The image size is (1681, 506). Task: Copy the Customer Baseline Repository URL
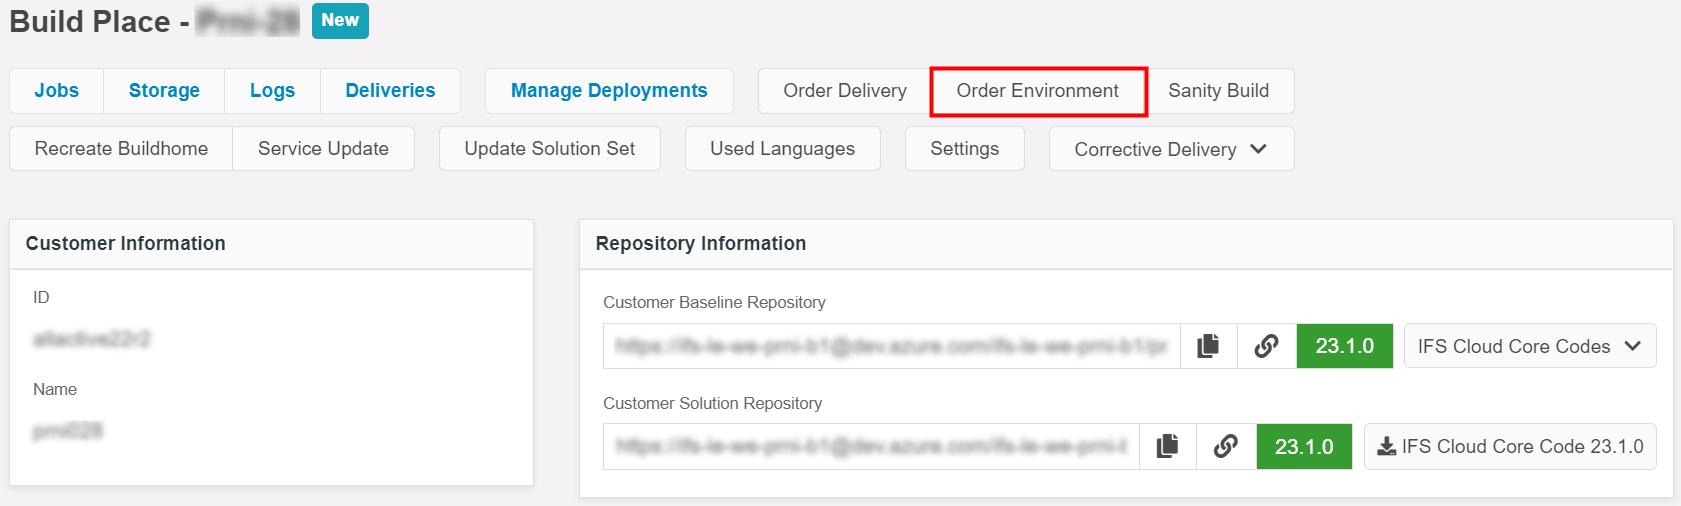click(x=1208, y=346)
